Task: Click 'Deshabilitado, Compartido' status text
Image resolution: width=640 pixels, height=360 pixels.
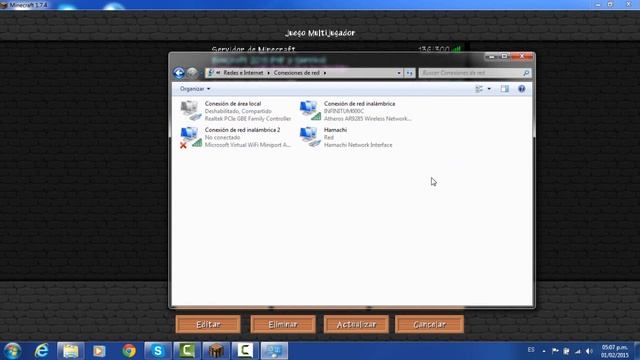Action: [x=238, y=111]
